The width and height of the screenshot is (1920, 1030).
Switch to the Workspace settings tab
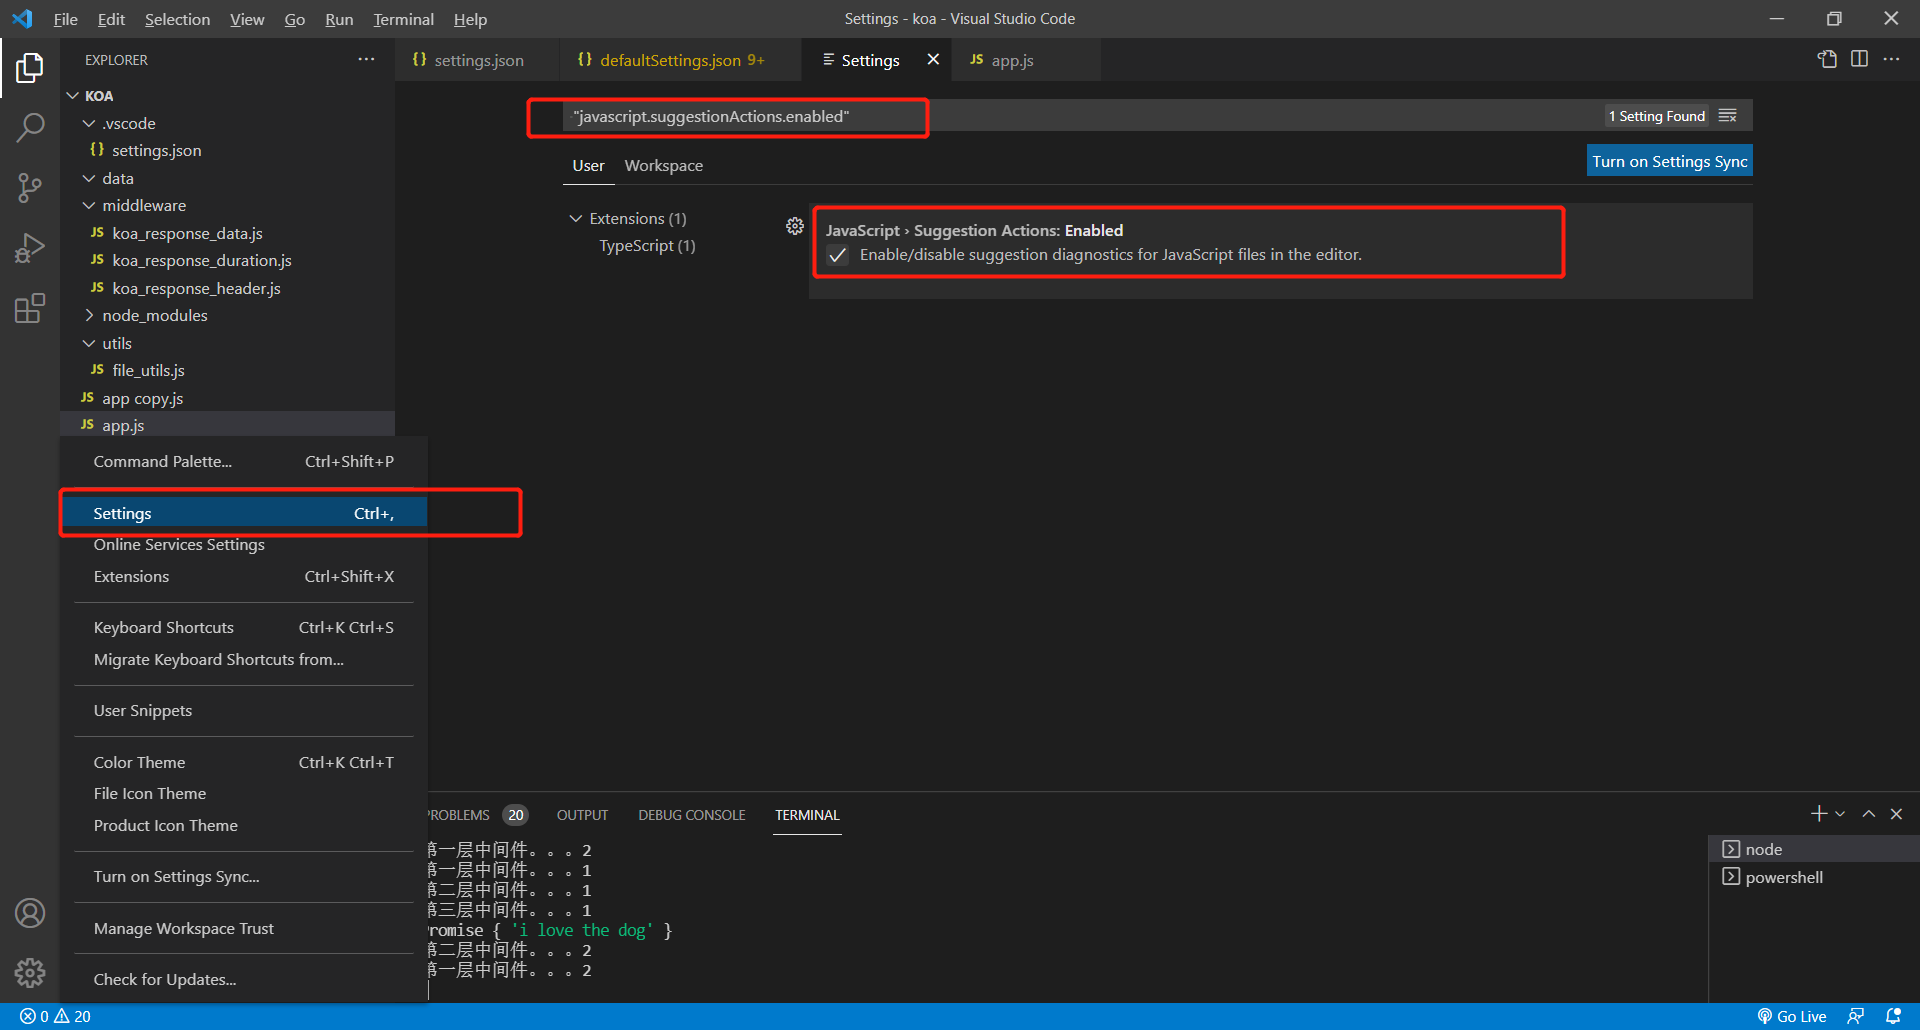point(663,165)
